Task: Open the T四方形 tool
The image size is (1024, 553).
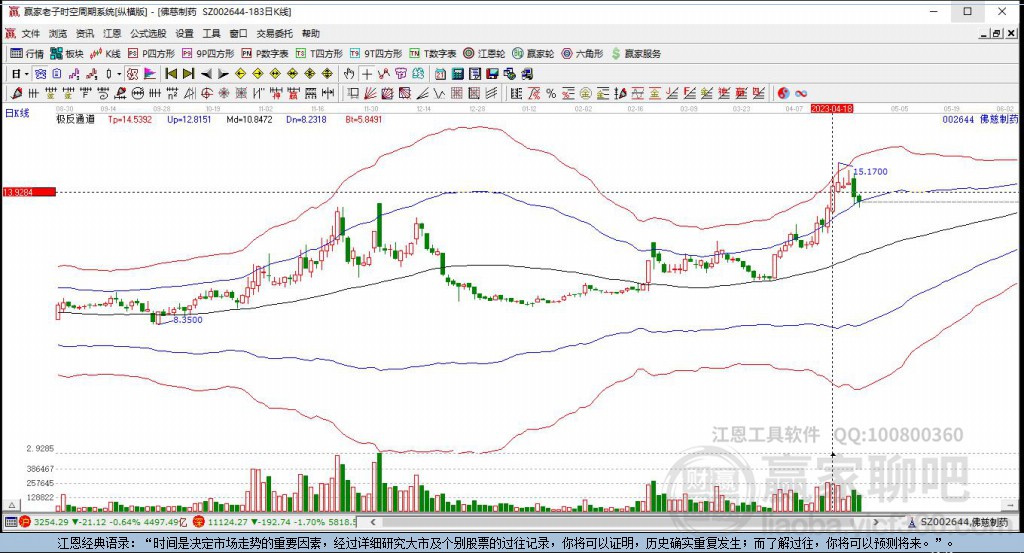Action: pyautogui.click(x=319, y=54)
